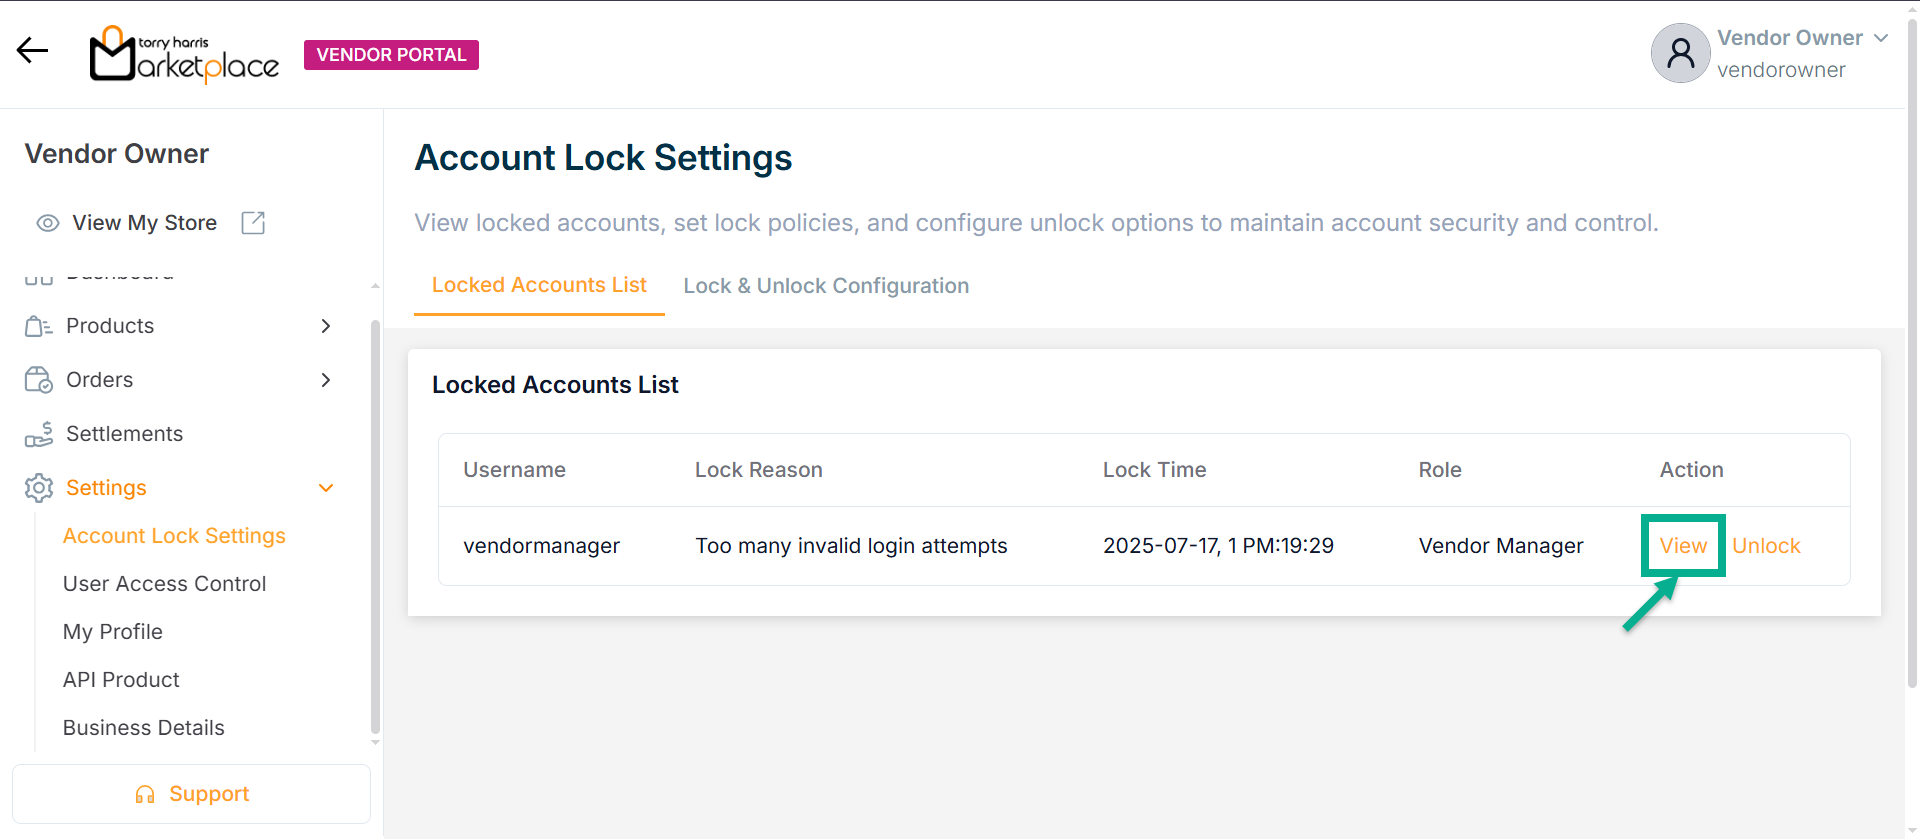Expand the Orders submenu chevron

click(x=325, y=380)
